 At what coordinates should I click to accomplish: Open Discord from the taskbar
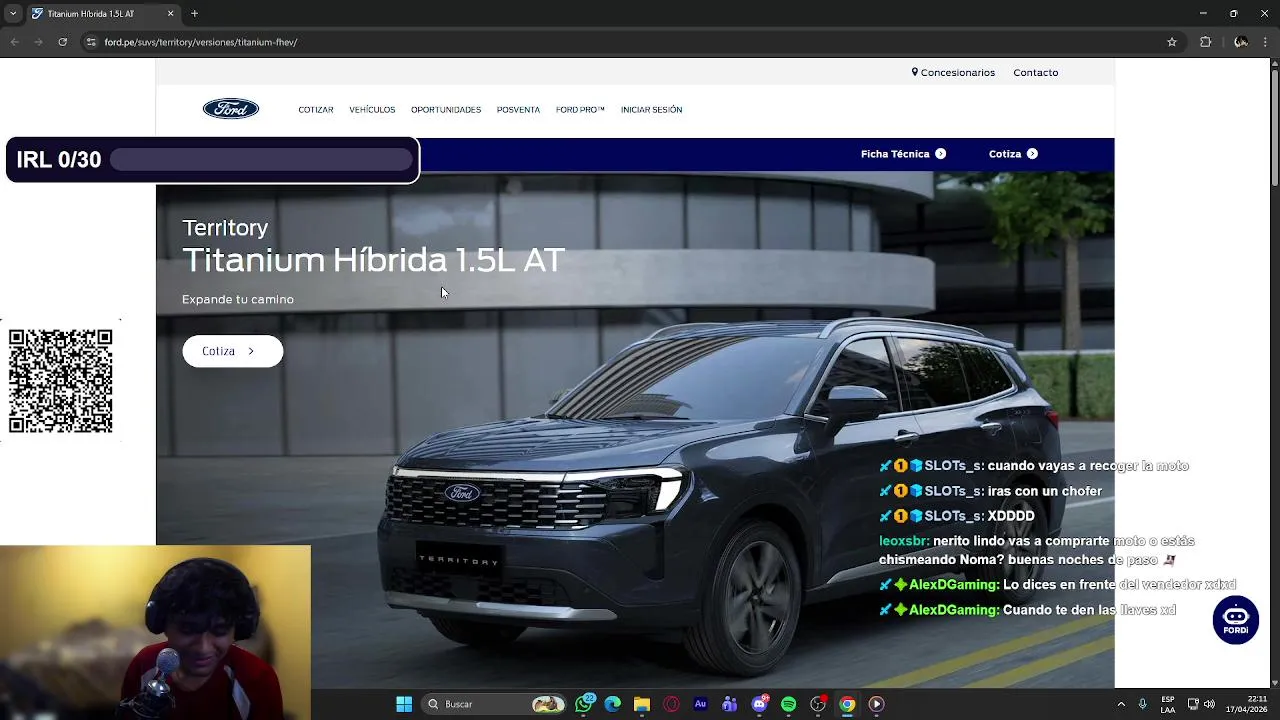point(759,704)
